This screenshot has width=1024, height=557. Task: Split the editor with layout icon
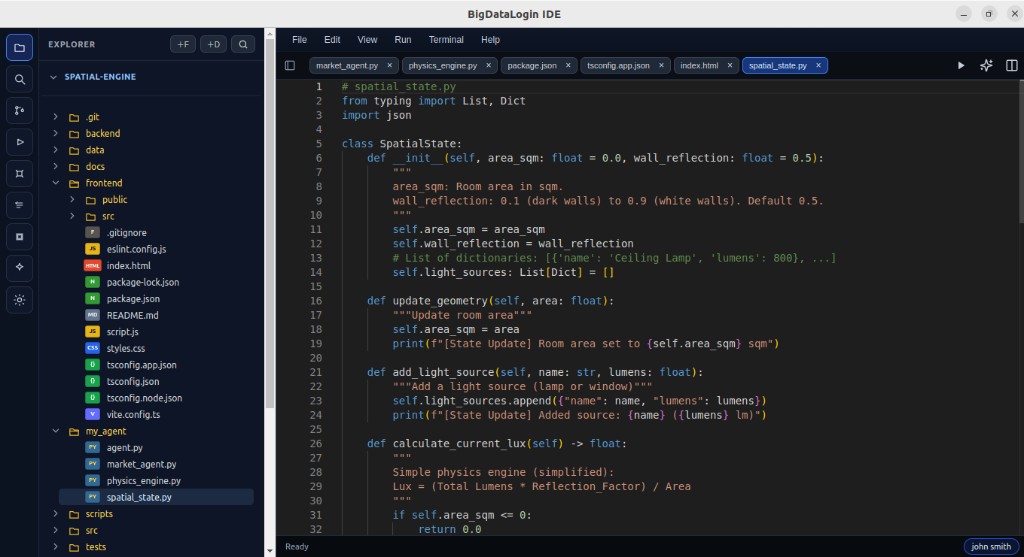(x=1012, y=65)
